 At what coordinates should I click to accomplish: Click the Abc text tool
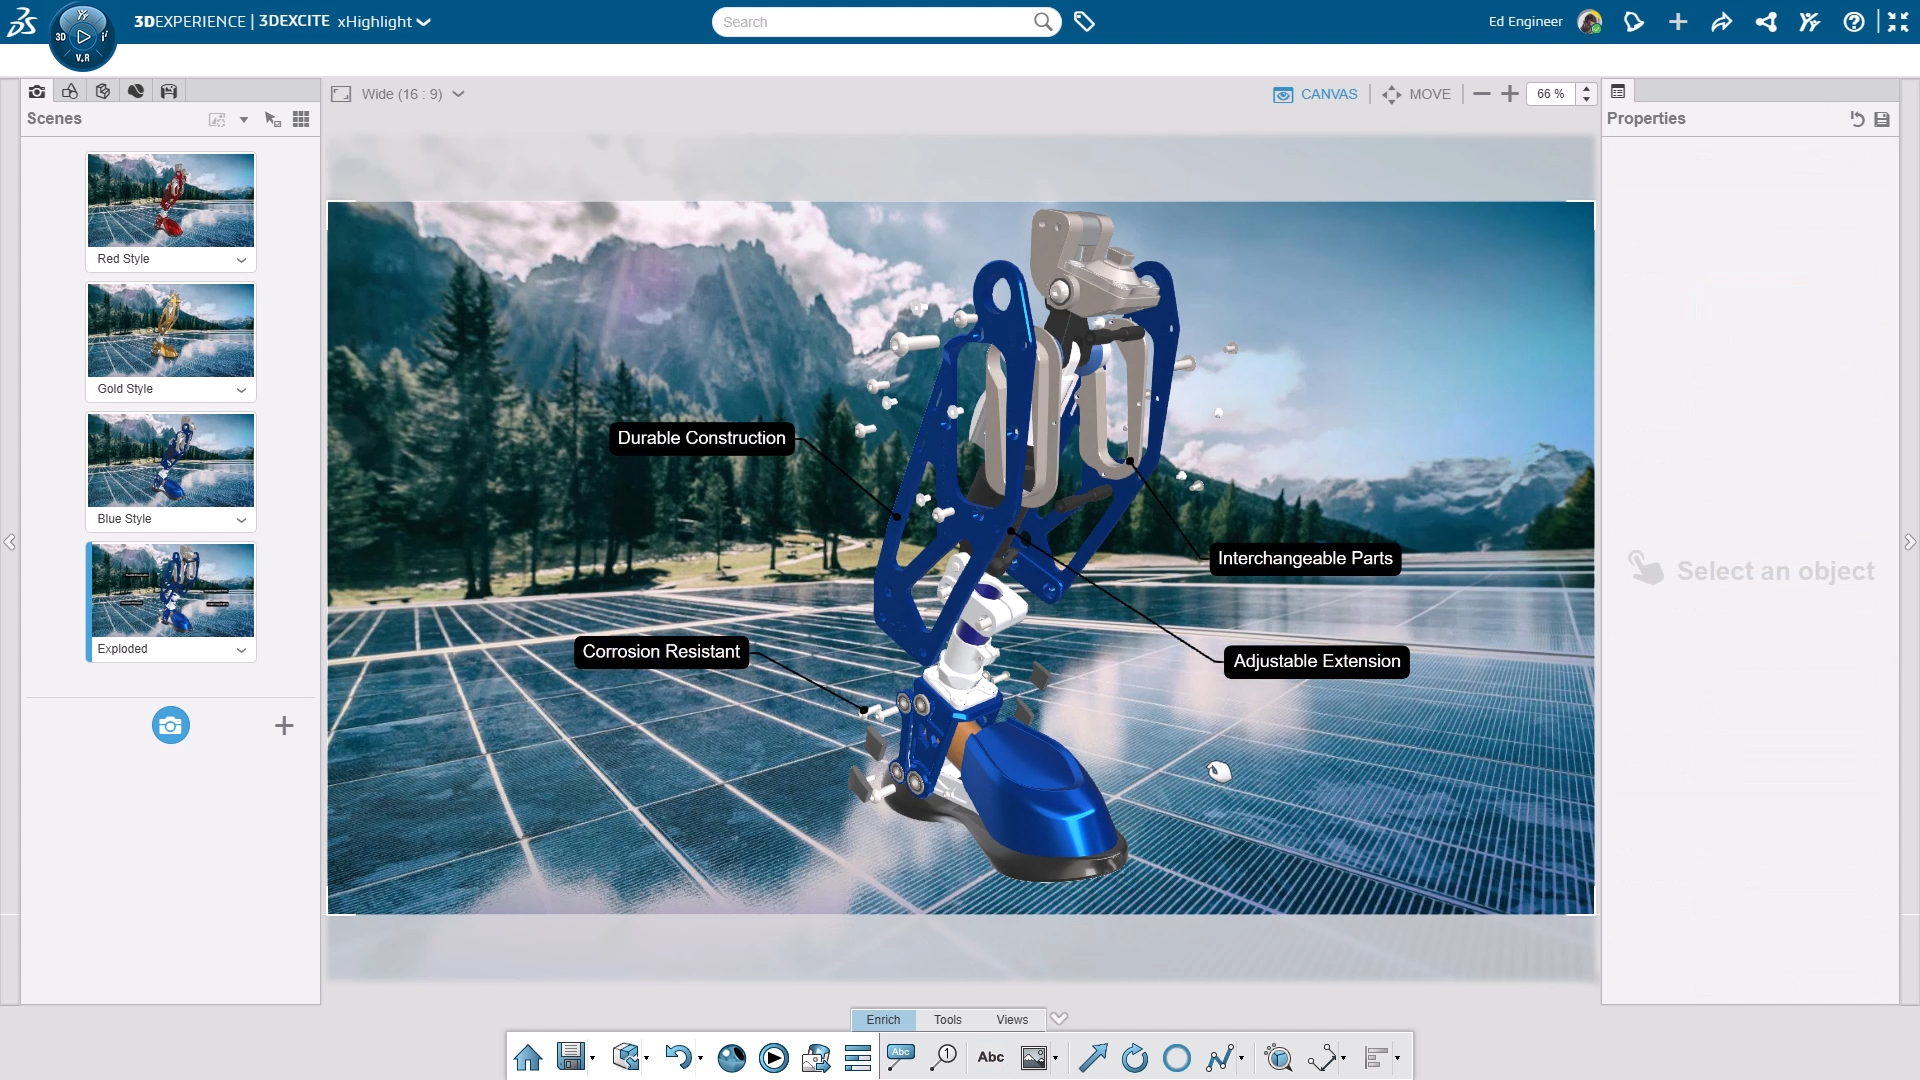tap(990, 1057)
